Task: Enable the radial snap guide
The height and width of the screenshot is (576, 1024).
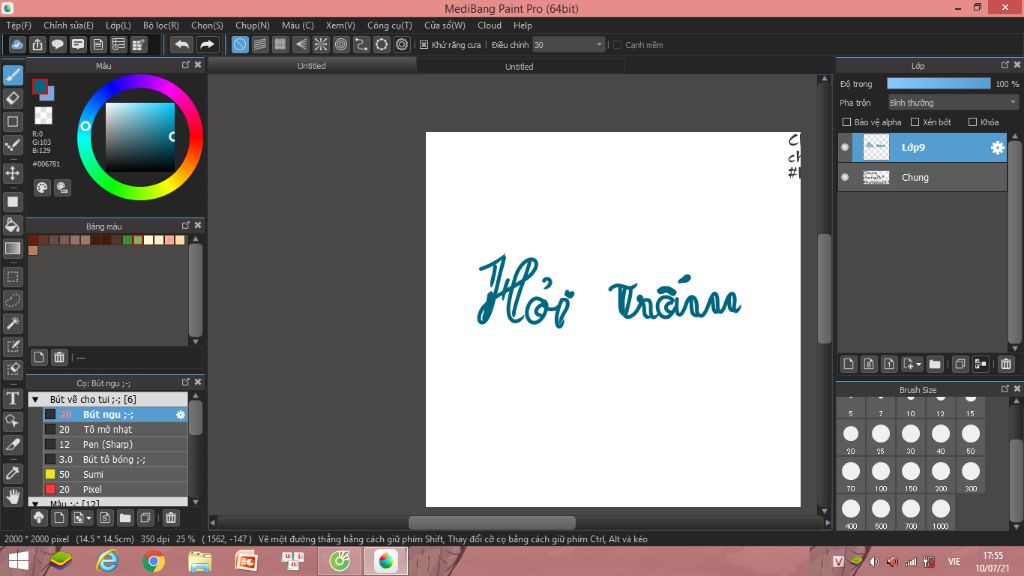Action: [x=321, y=44]
